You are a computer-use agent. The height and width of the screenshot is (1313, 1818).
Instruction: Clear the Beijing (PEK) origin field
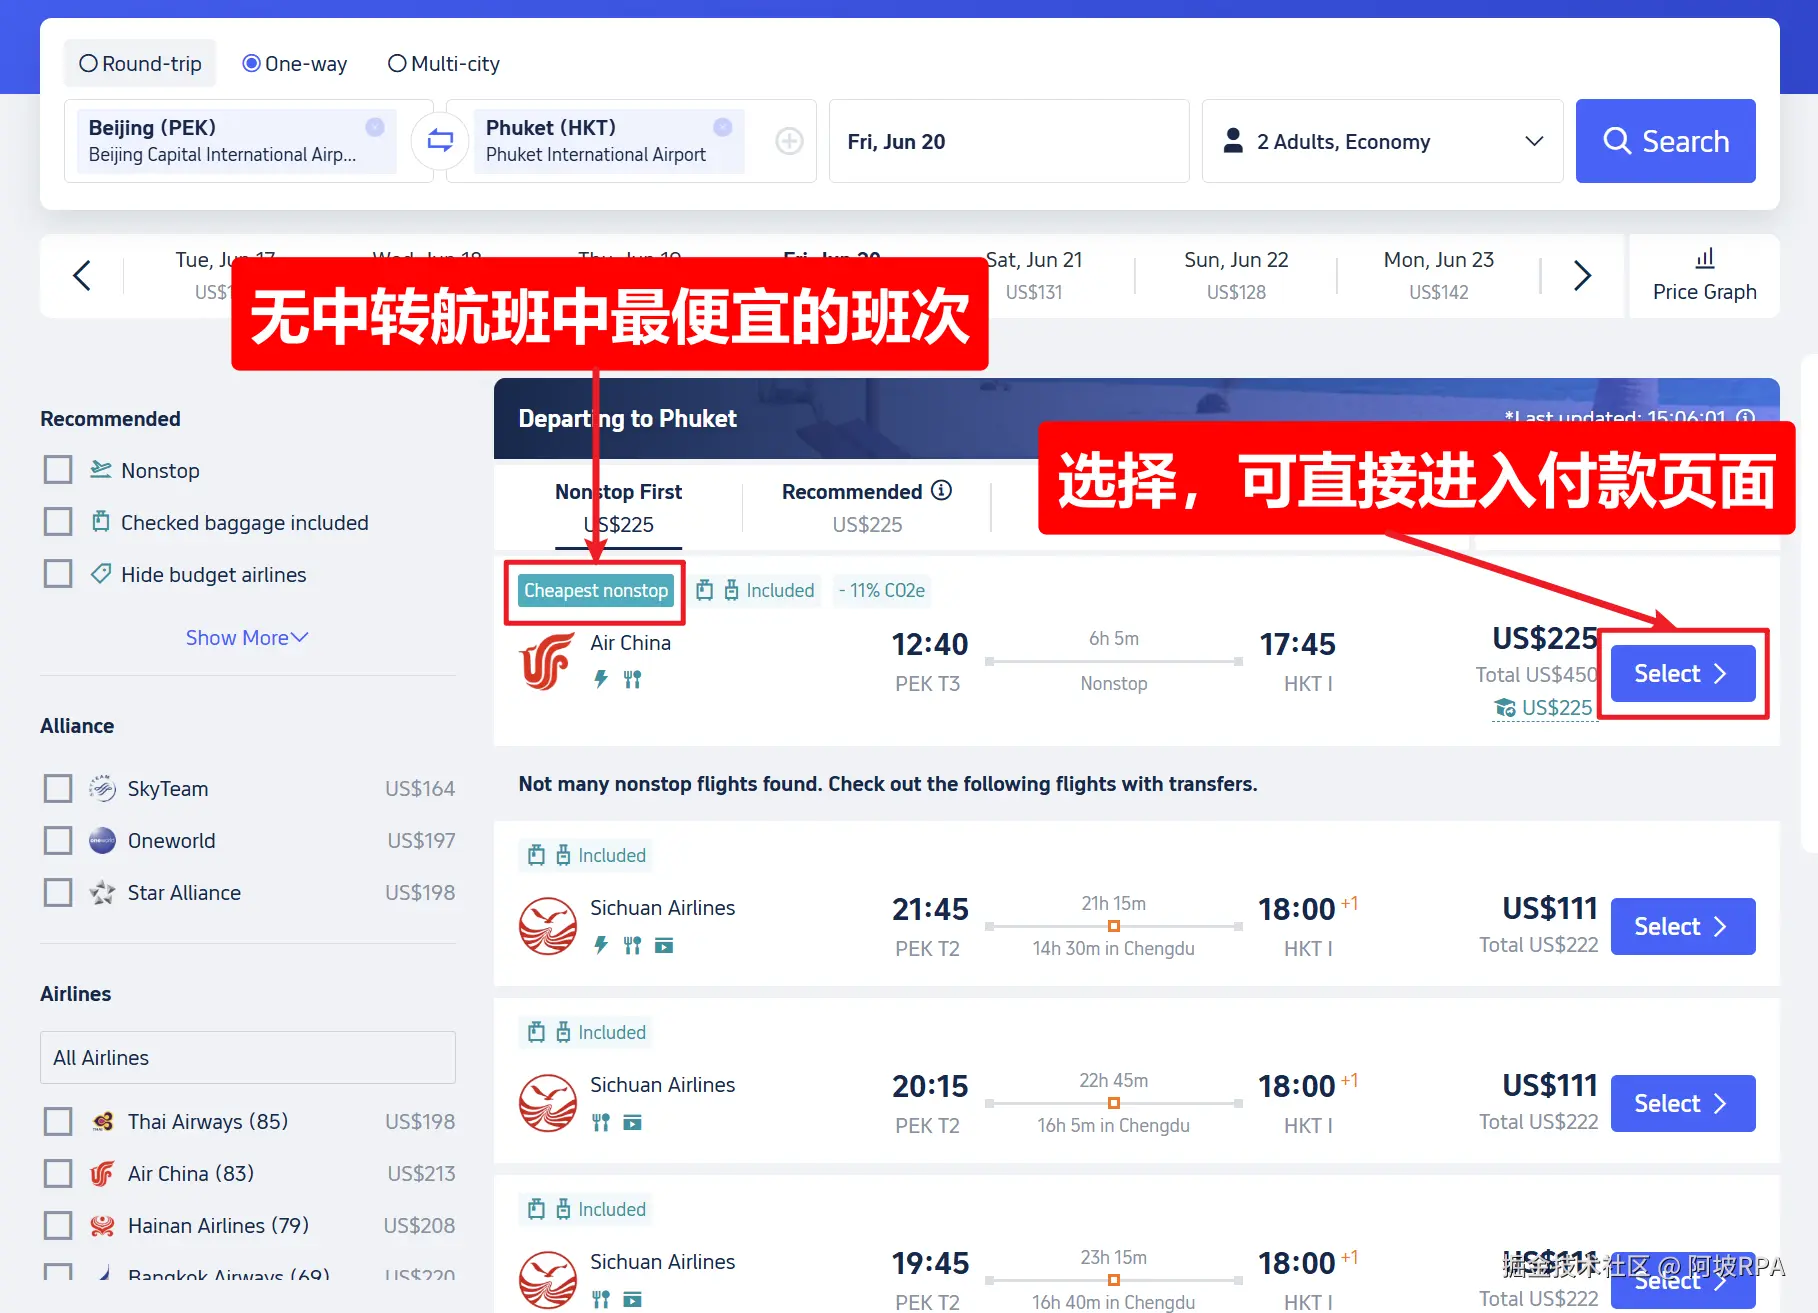(x=375, y=127)
